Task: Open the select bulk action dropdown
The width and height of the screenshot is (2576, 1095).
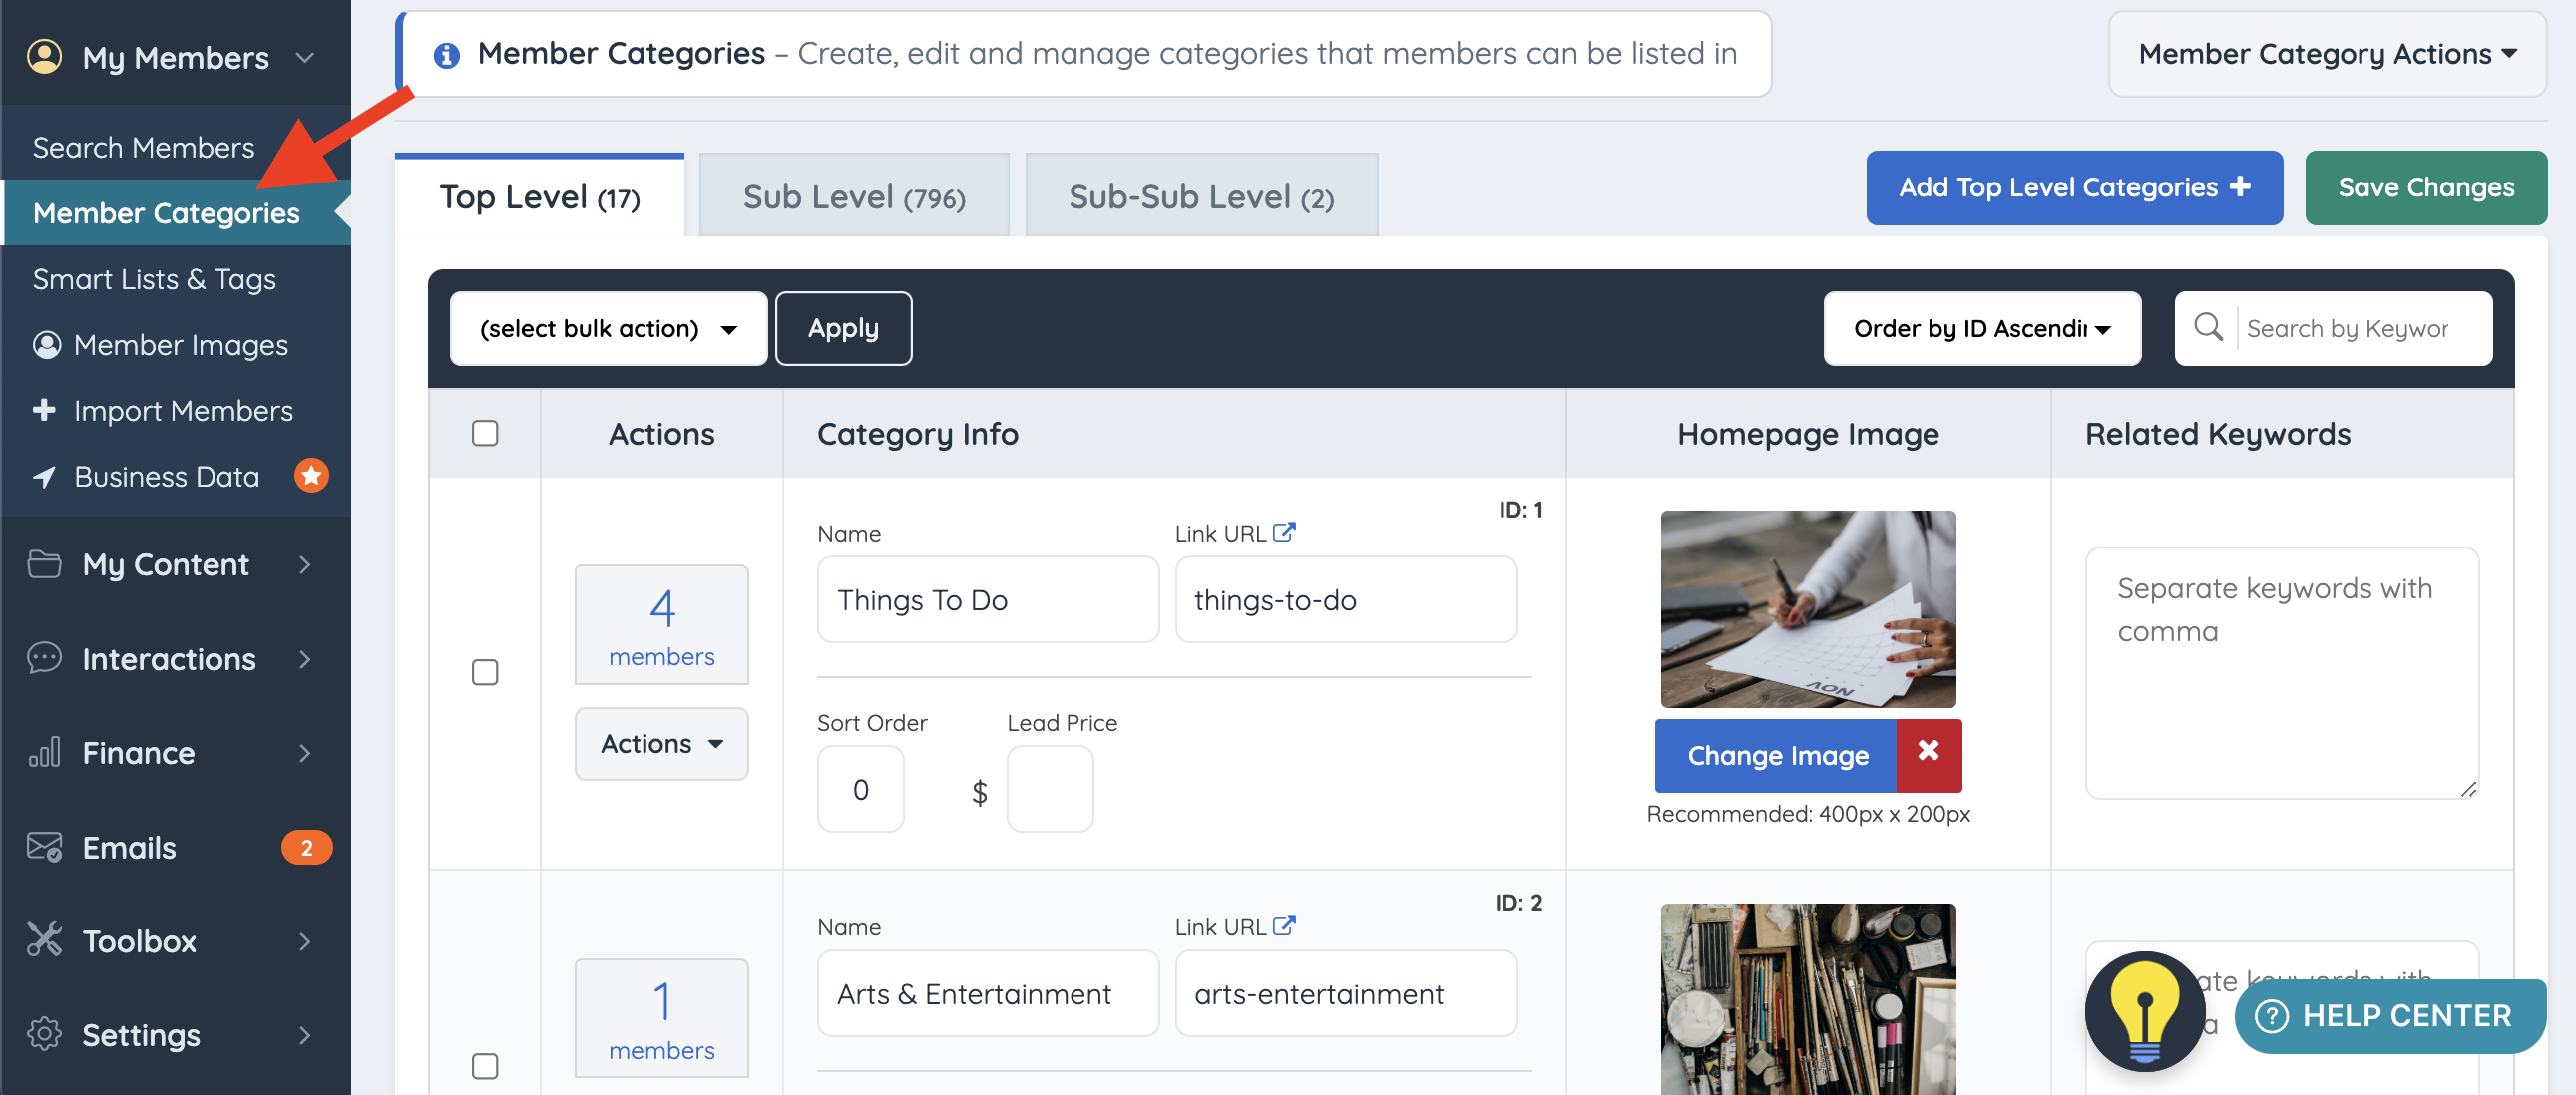Action: coord(608,329)
